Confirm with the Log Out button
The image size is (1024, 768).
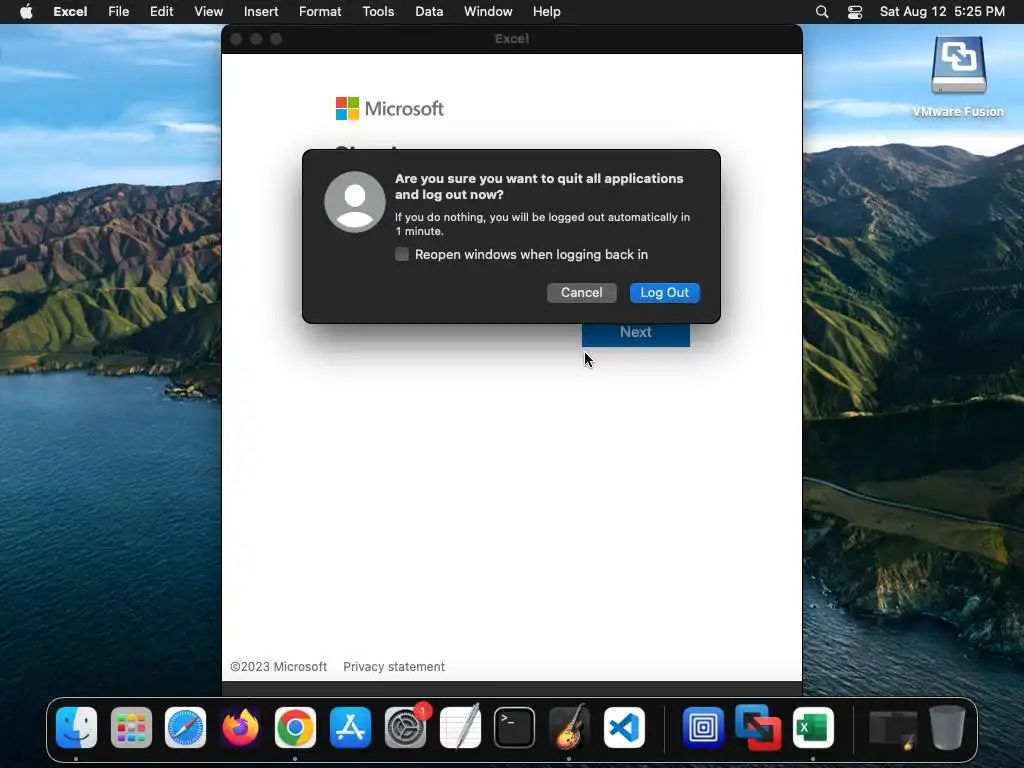[x=664, y=293]
